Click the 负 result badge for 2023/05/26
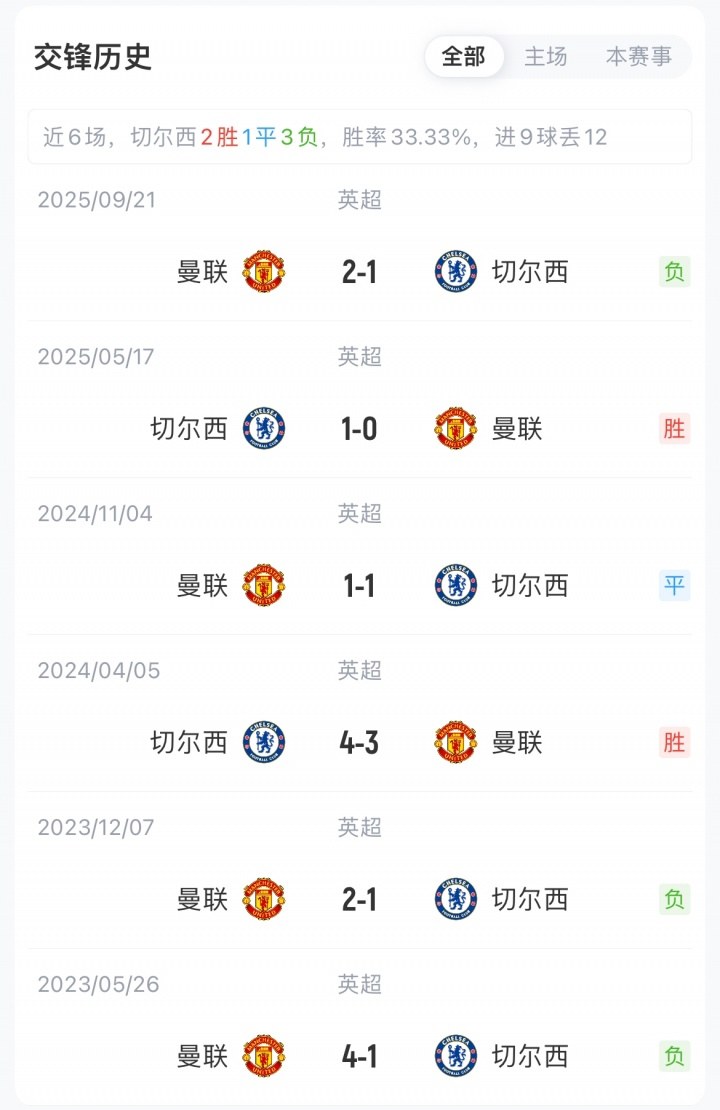Screen dimensions: 720x1110 pos(674,1056)
